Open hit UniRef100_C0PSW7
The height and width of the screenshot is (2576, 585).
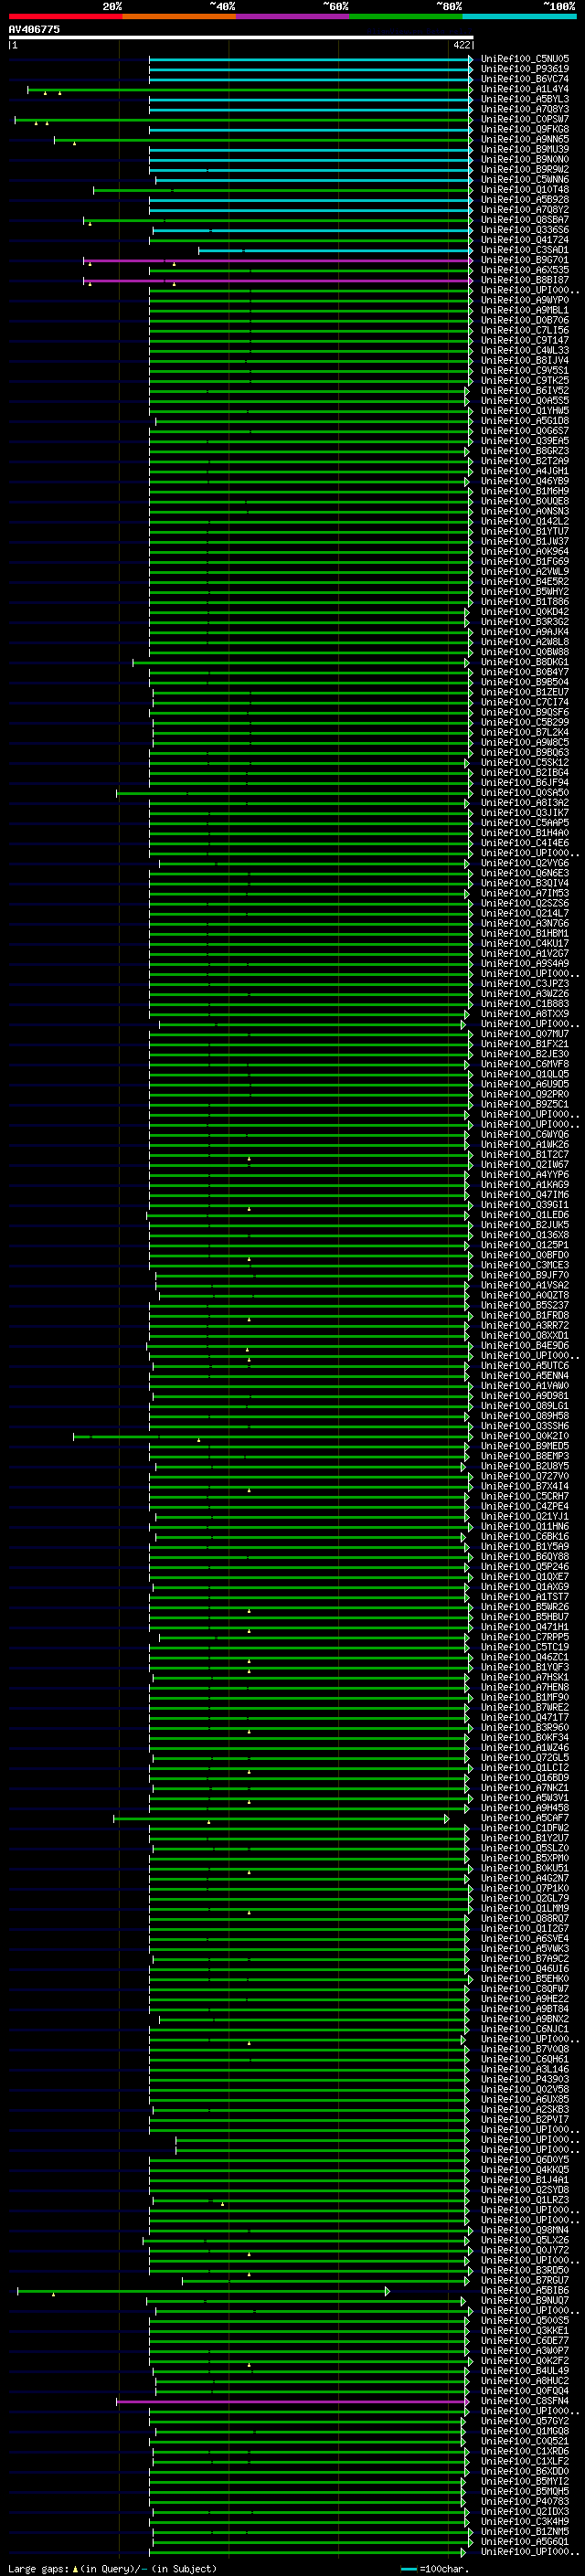pos(525,120)
